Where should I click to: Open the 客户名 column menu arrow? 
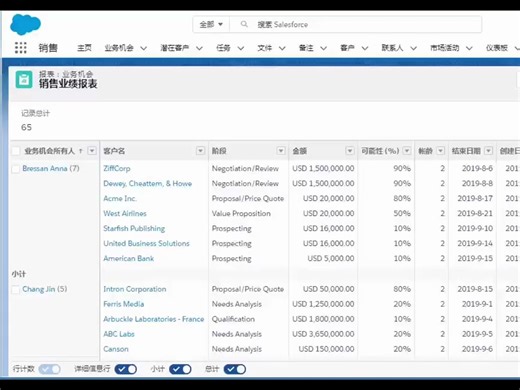(x=200, y=151)
